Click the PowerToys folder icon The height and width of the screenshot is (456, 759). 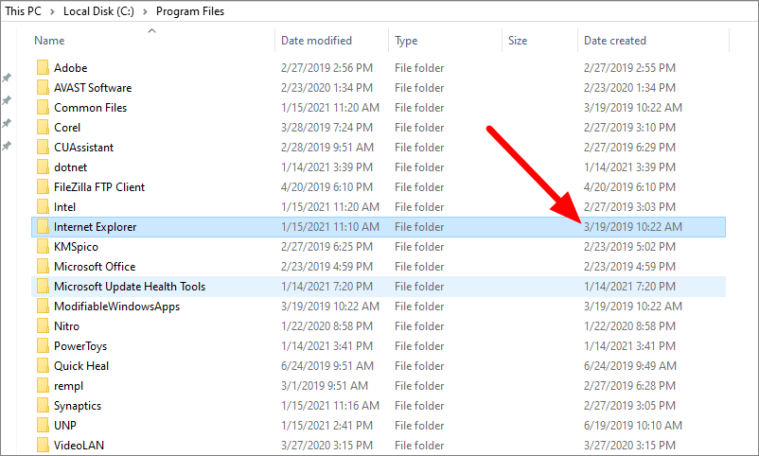(43, 345)
